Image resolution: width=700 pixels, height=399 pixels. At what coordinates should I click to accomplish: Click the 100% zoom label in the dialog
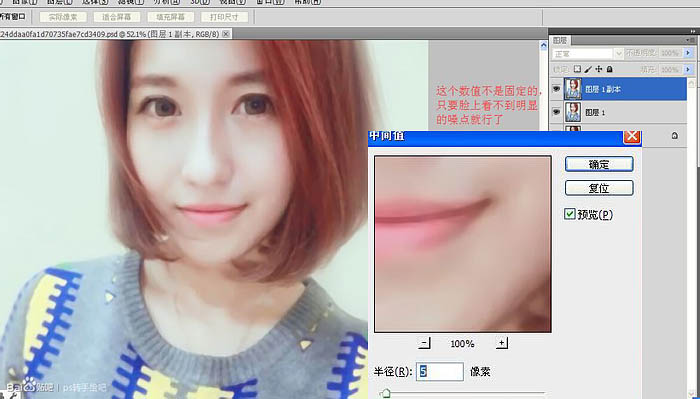click(462, 344)
